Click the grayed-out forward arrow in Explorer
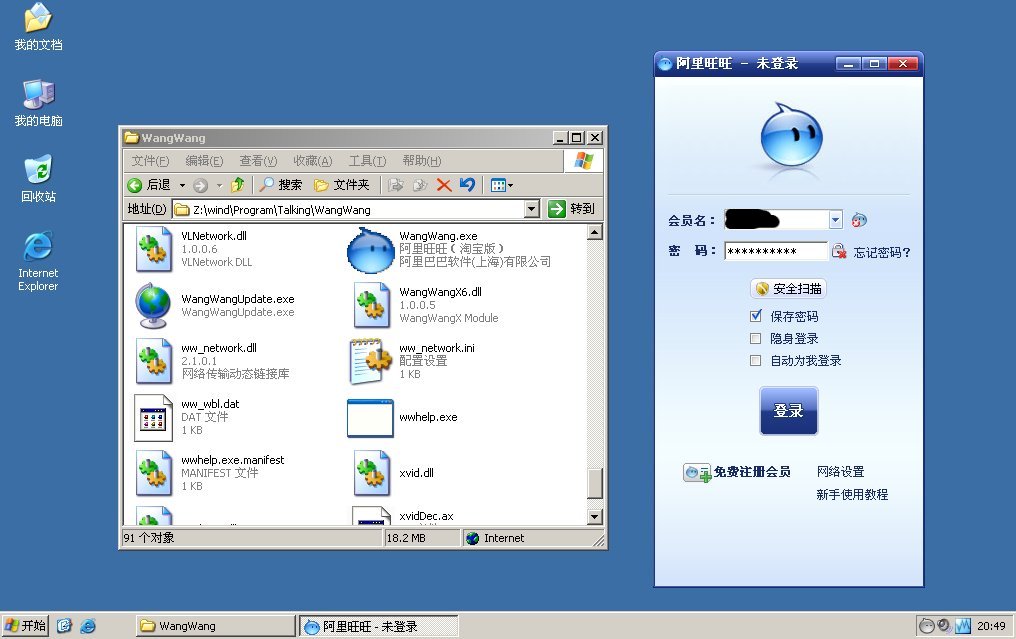1016x639 pixels. pyautogui.click(x=200, y=185)
